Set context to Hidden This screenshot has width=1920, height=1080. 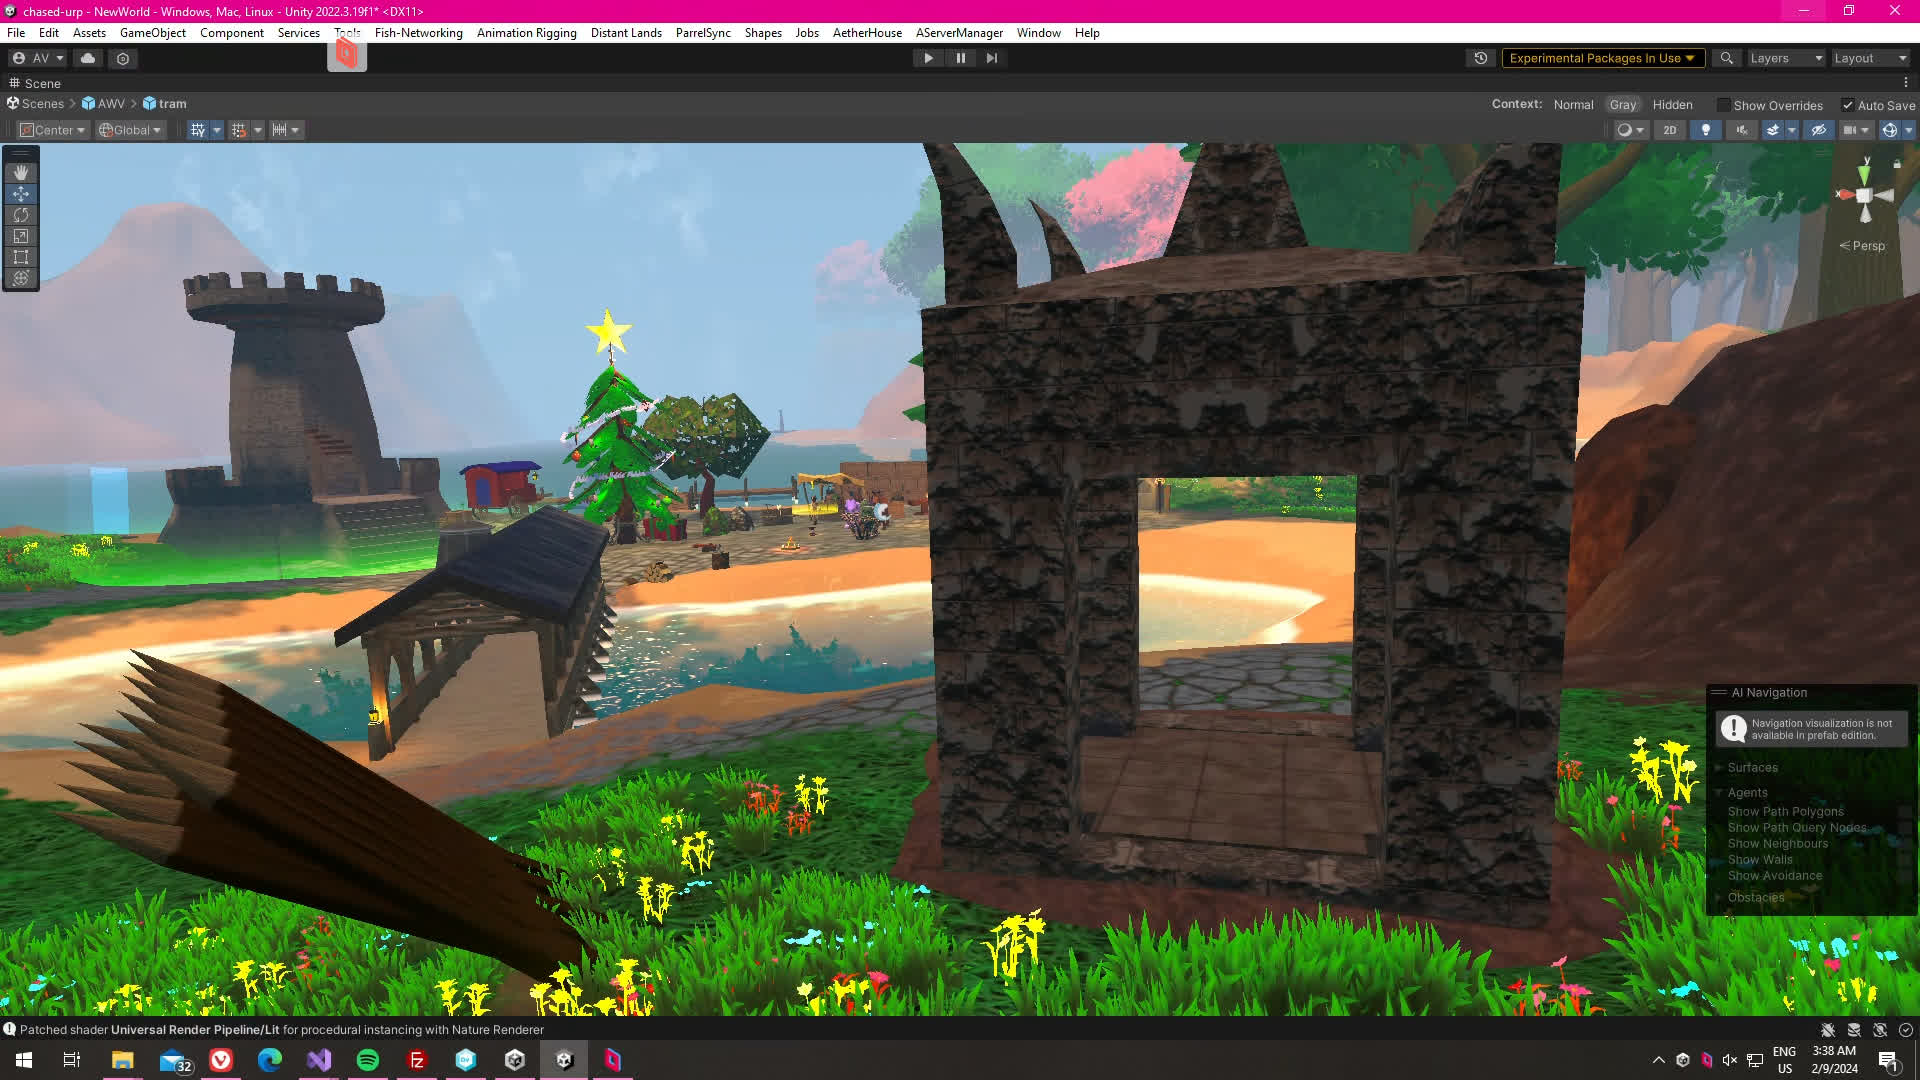pyautogui.click(x=1672, y=105)
